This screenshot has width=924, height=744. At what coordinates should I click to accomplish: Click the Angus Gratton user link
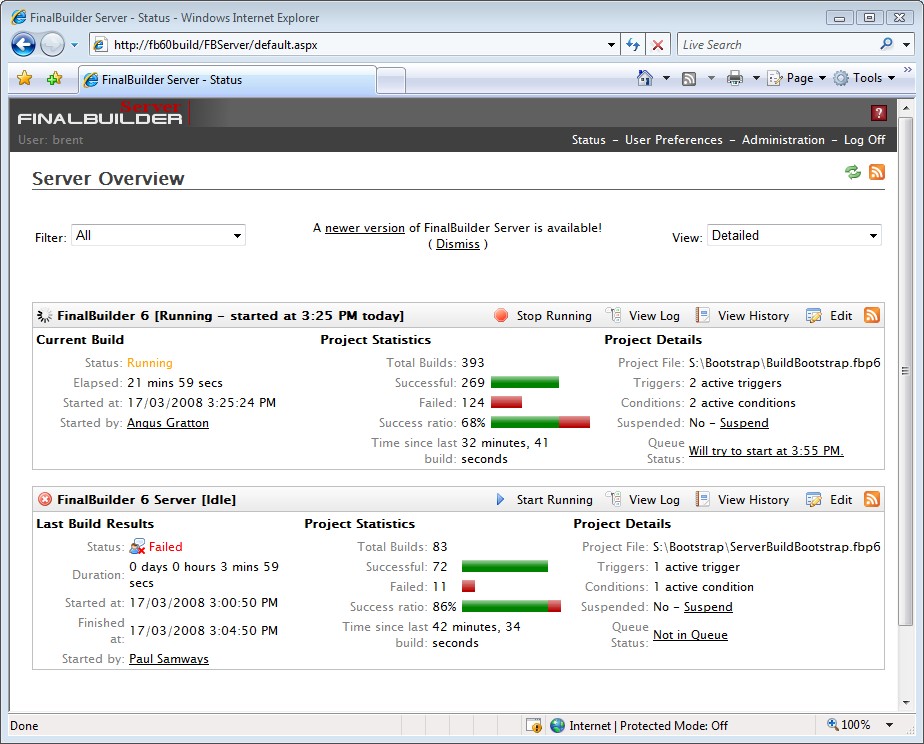[168, 423]
